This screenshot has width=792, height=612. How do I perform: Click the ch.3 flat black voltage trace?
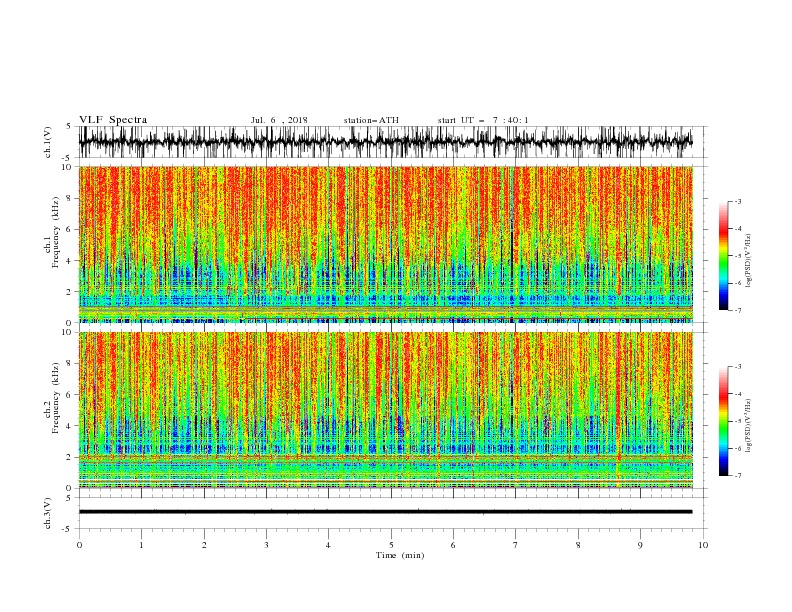pos(386,512)
